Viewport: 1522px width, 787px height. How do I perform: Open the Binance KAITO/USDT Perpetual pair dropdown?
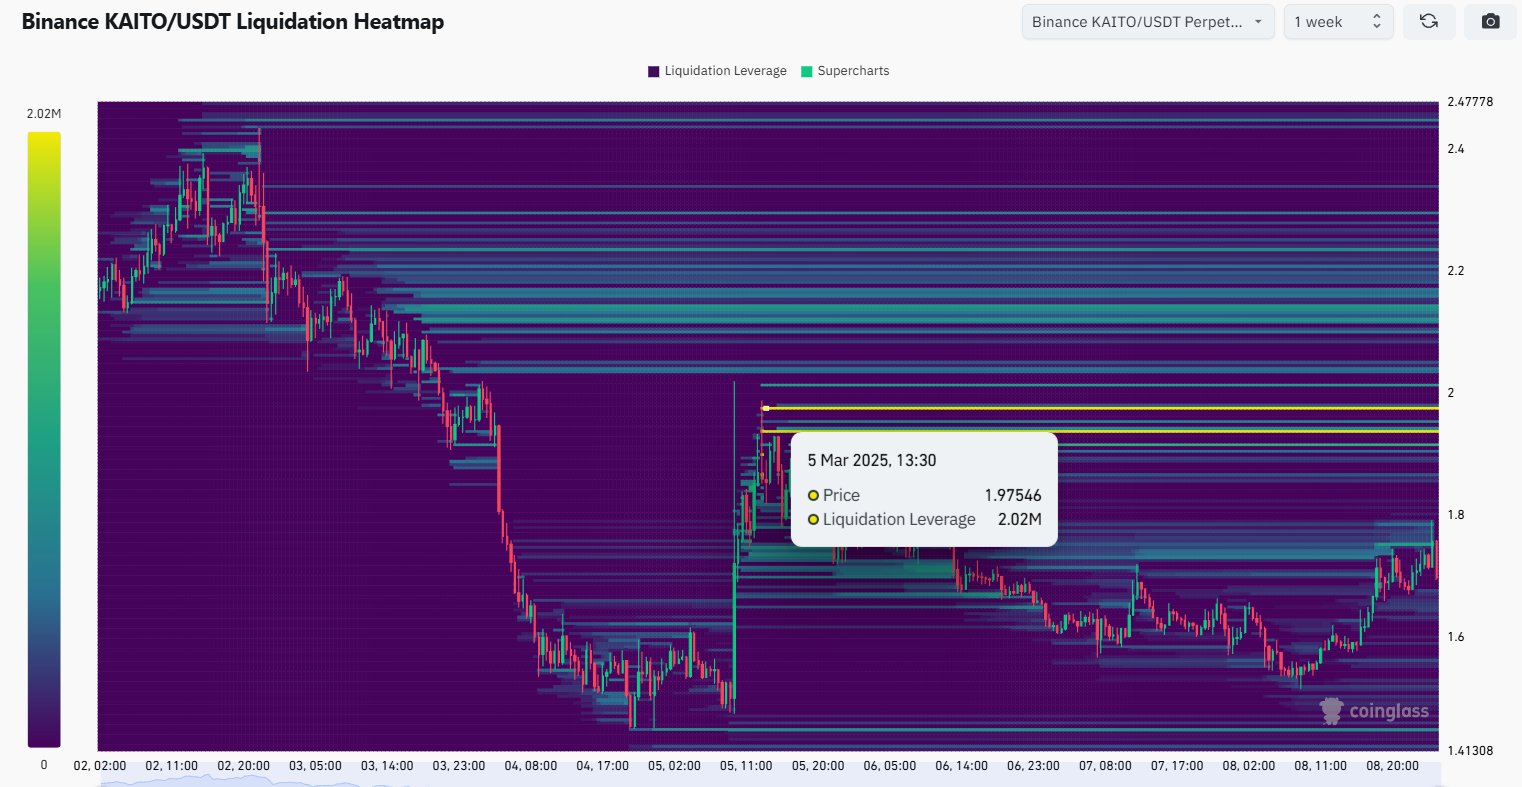(1148, 21)
